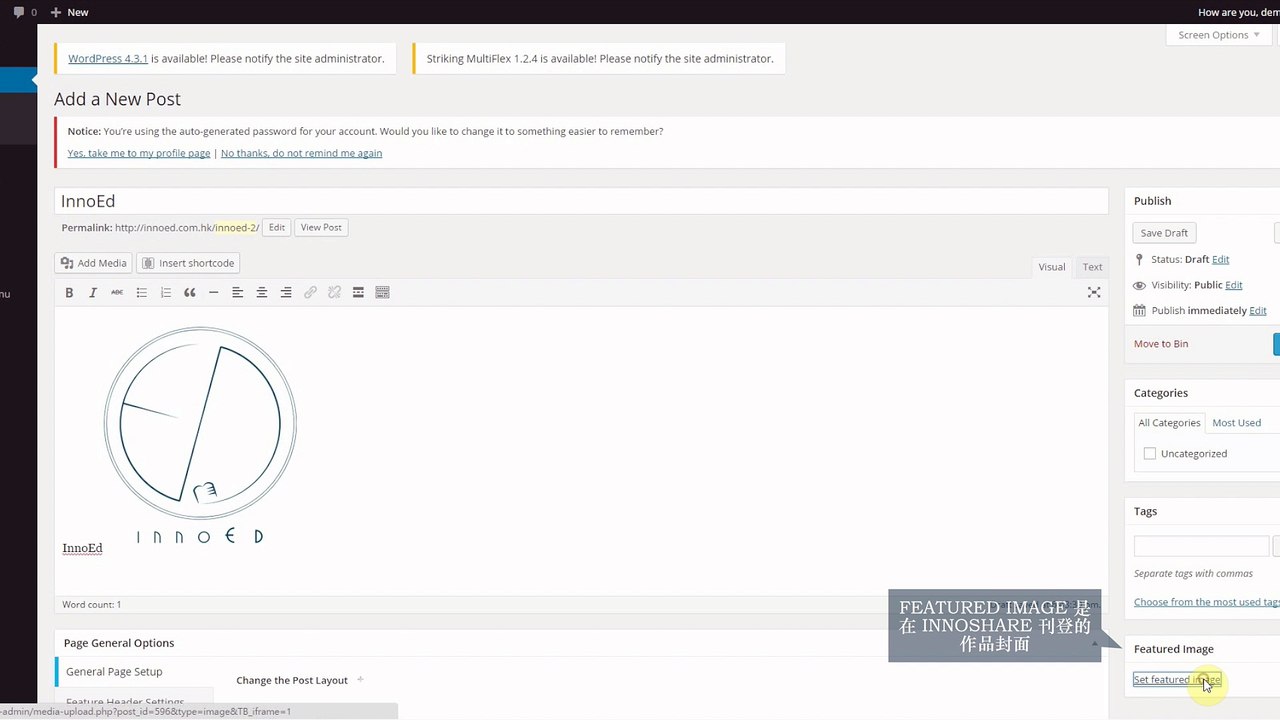Align text left
This screenshot has height=720, width=1280.
point(237,292)
